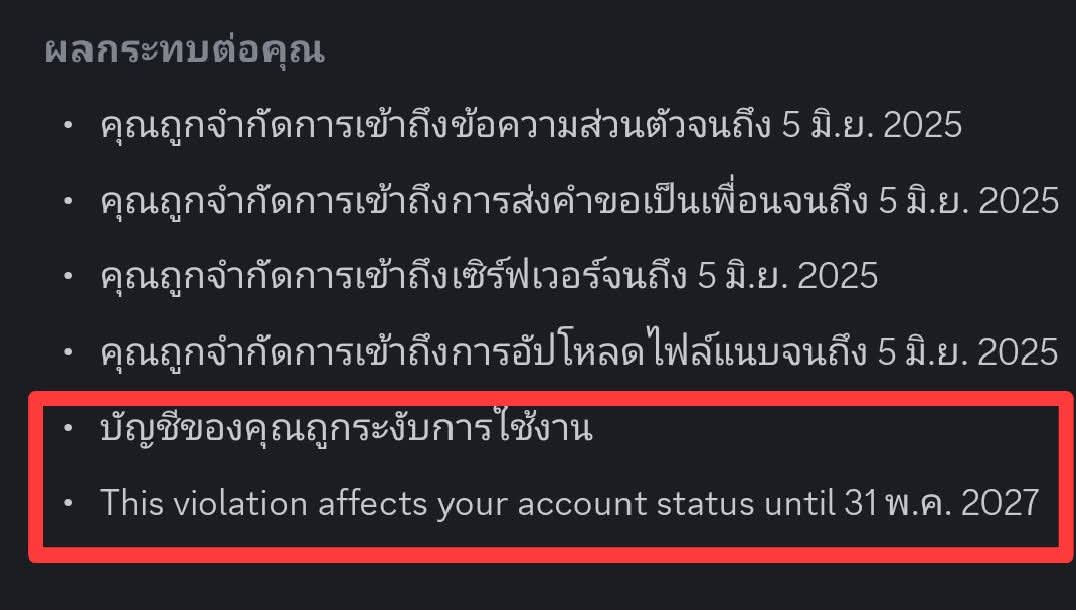Select the line about restricted direct messages (ข้อความส่วนตัว)
Viewport: 1076px width, 610px height.
pos(531,125)
